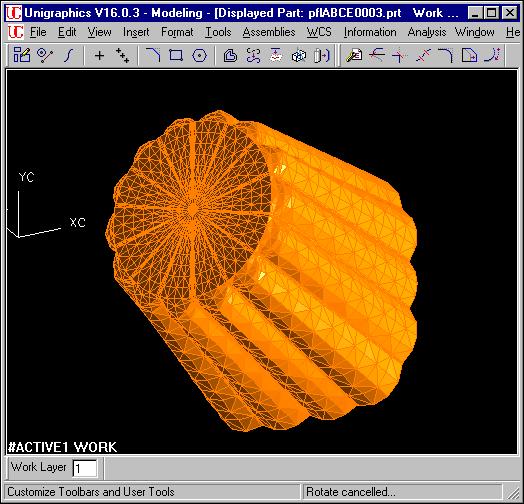524x504 pixels.
Task: Open the Edit menu
Action: click(x=67, y=32)
